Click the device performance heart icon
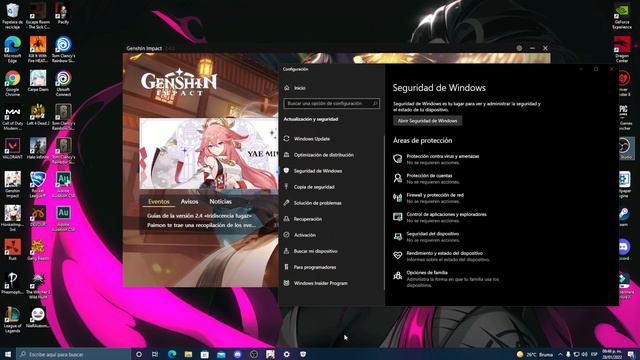Viewport: 640px width, 360px height. (x=398, y=256)
